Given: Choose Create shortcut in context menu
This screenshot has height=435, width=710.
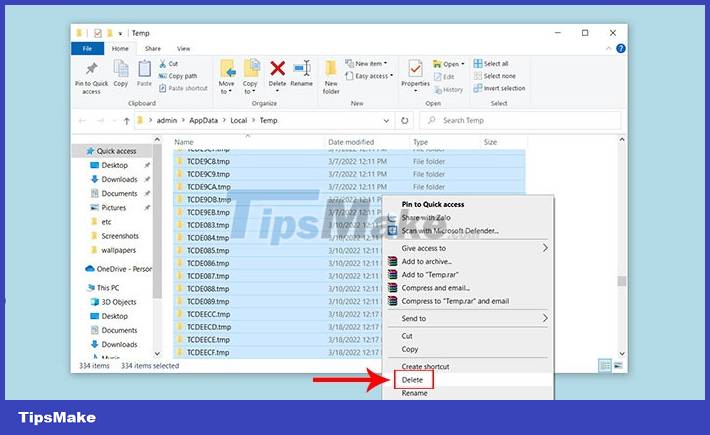Looking at the screenshot, I should pos(468,367).
